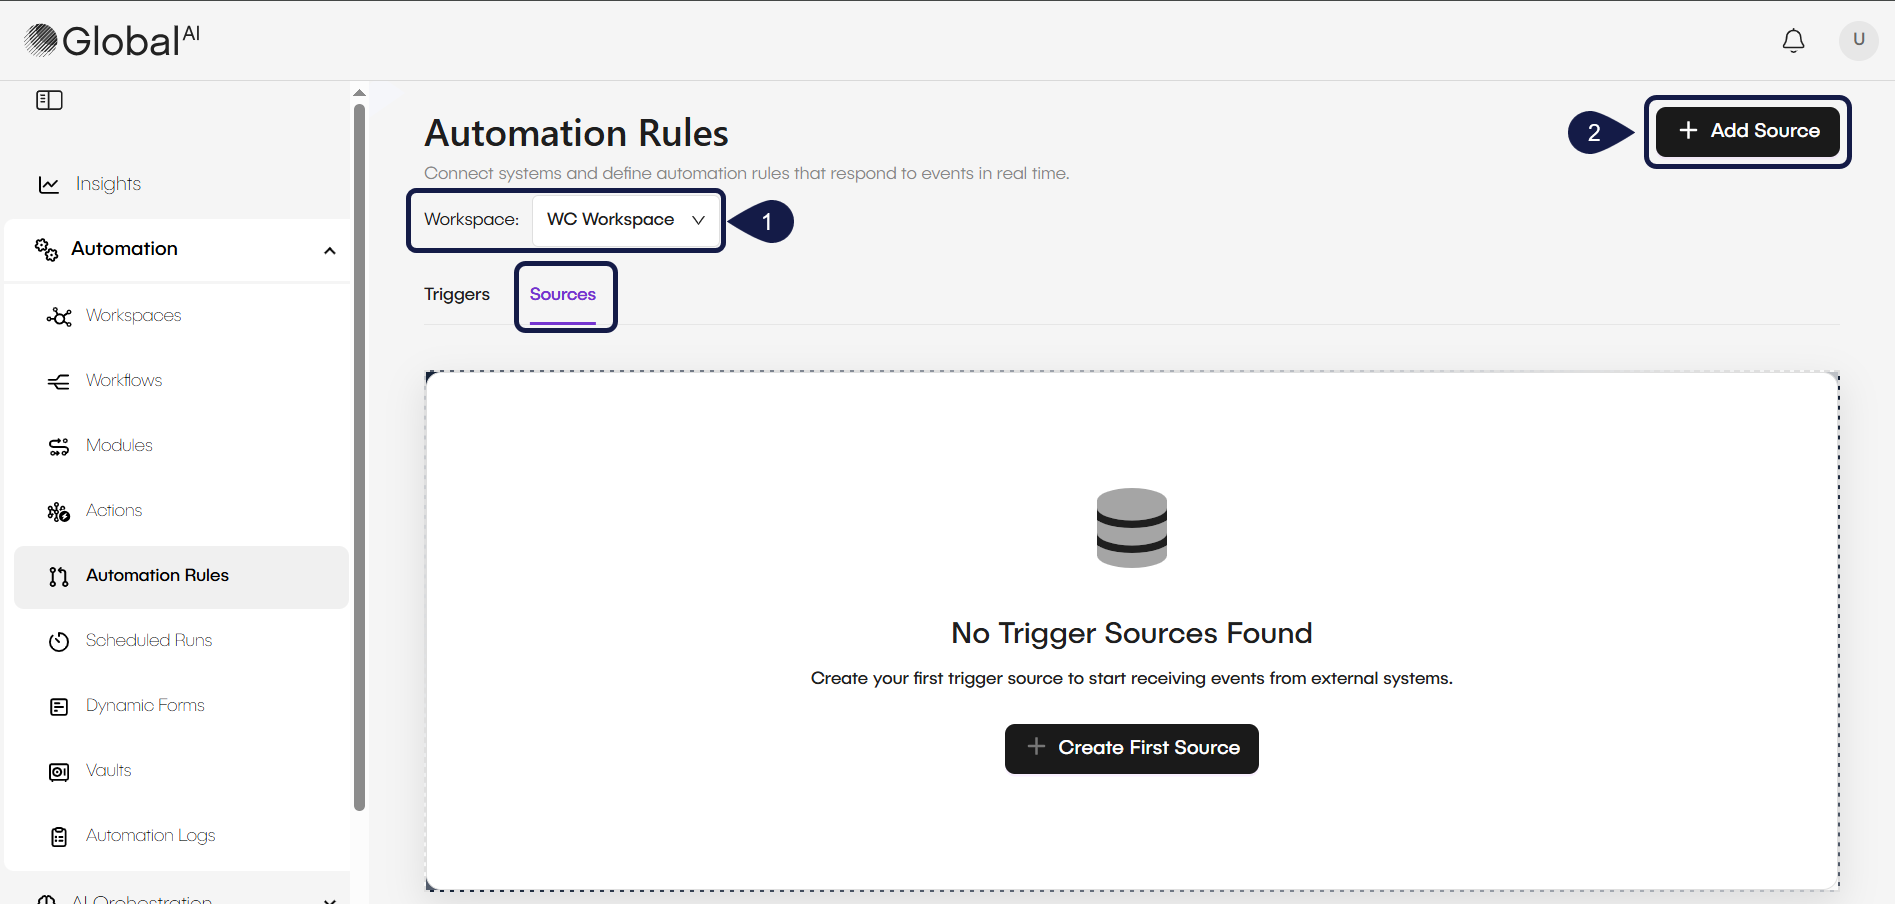
Task: Open Dynamic Forms in the sidebar
Action: (x=145, y=706)
